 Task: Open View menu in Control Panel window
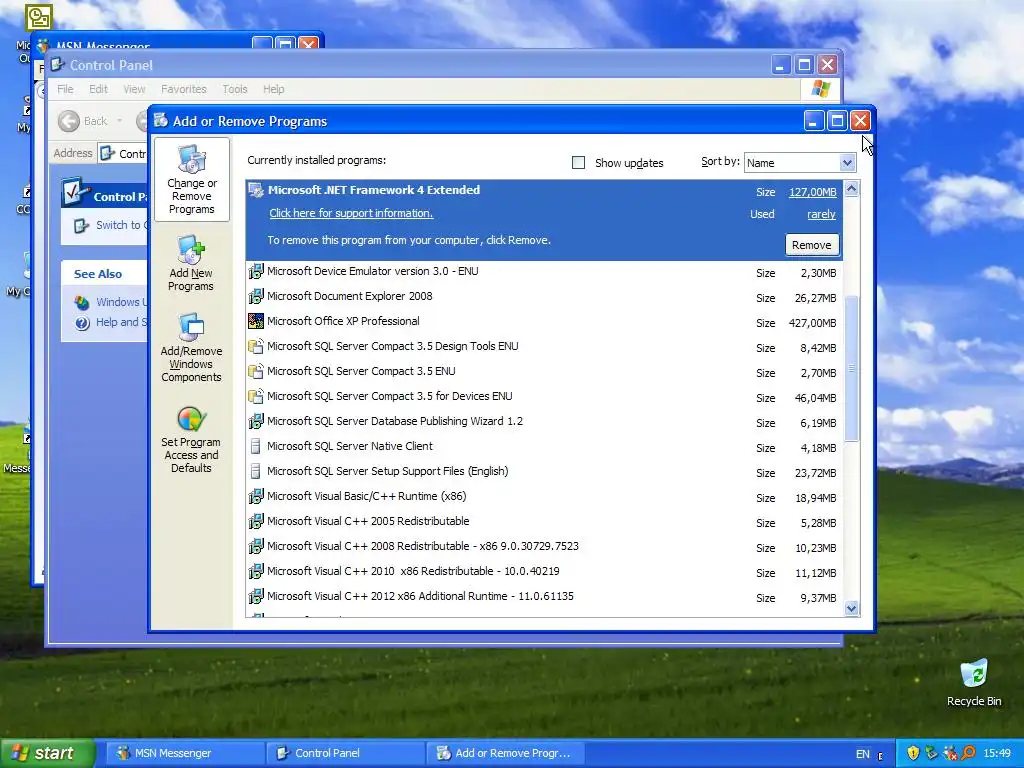click(x=135, y=89)
